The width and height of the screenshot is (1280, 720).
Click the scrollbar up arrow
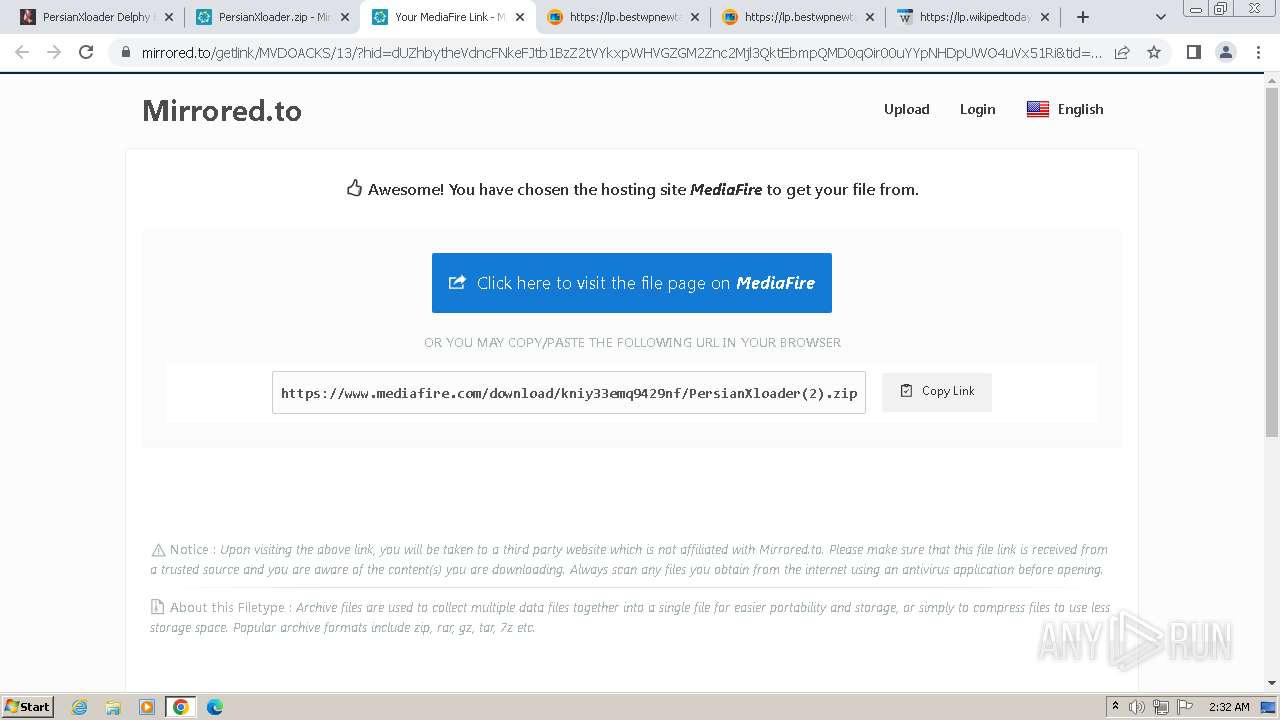click(1272, 82)
